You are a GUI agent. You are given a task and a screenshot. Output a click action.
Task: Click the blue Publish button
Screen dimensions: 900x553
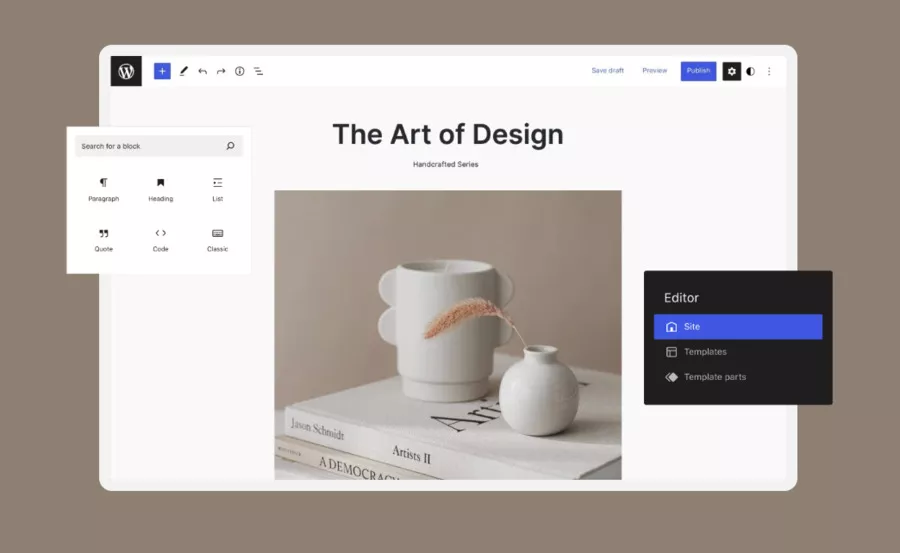click(699, 71)
